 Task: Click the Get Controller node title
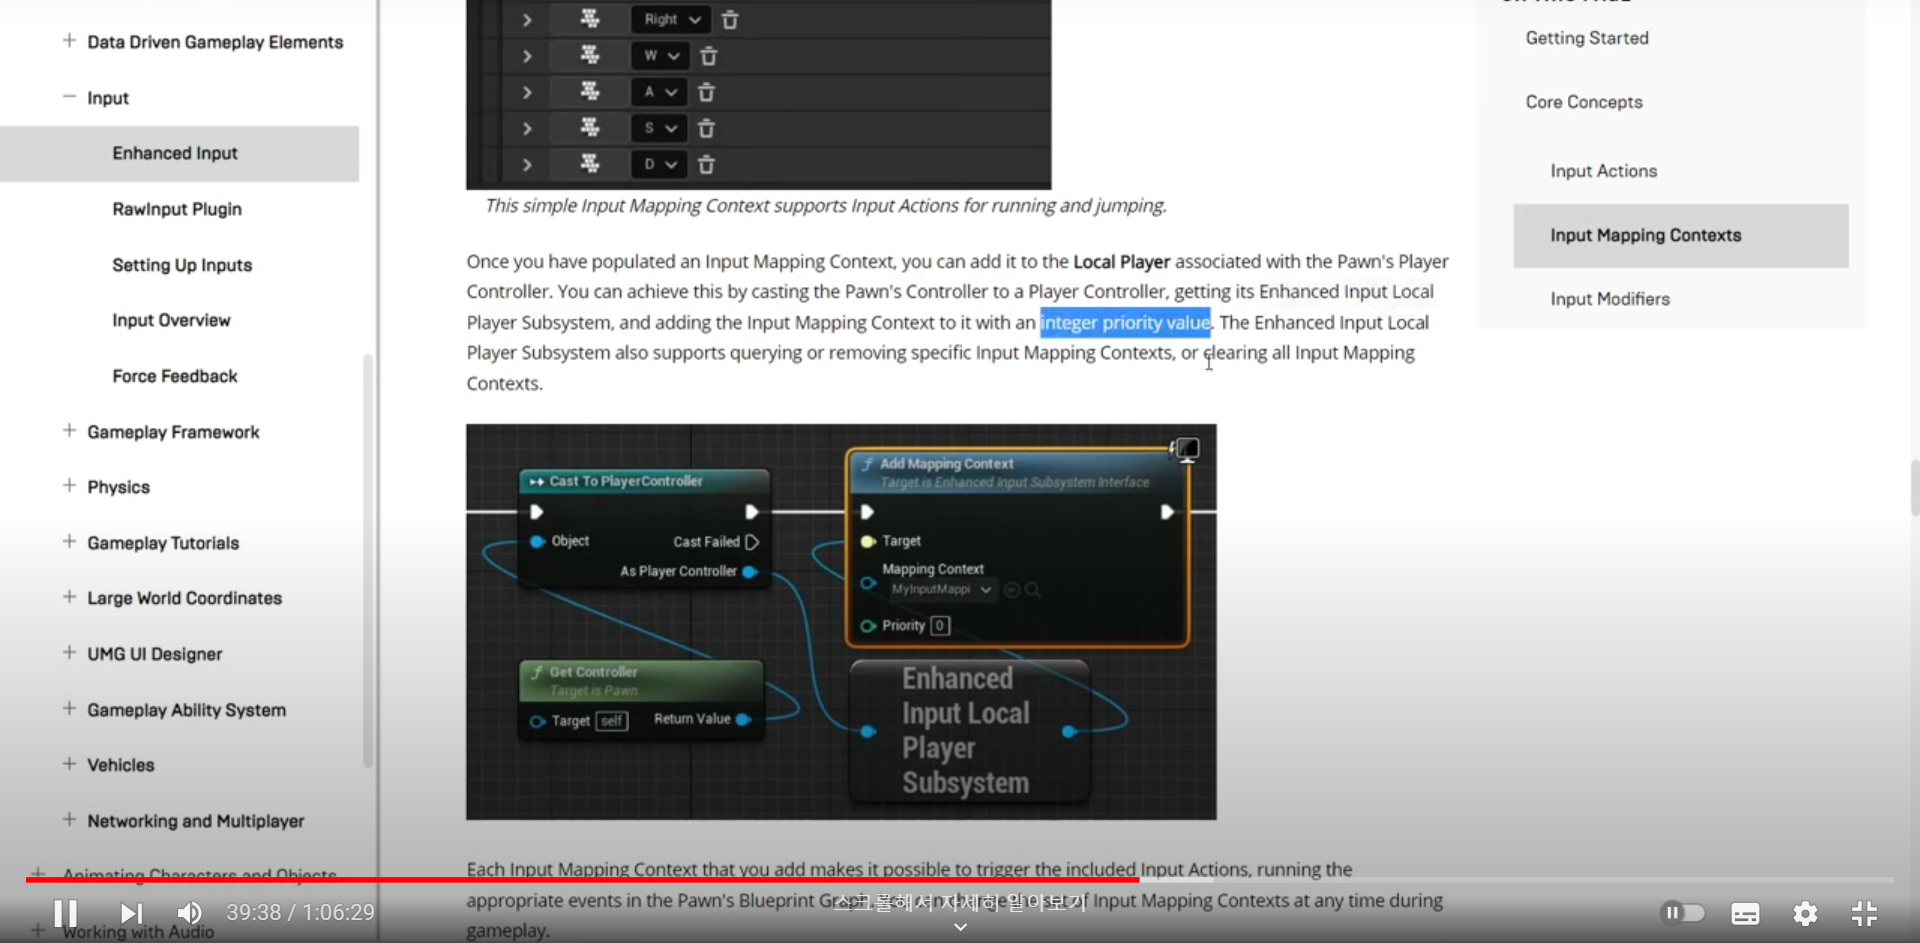click(x=593, y=672)
